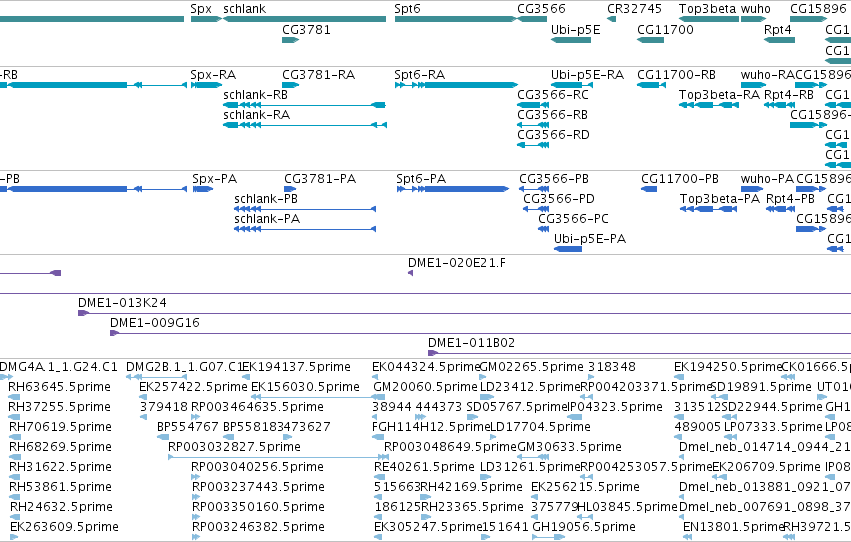Select the CG3781 gene glyph
Viewport: 851px width, 542px height.
click(x=291, y=40)
